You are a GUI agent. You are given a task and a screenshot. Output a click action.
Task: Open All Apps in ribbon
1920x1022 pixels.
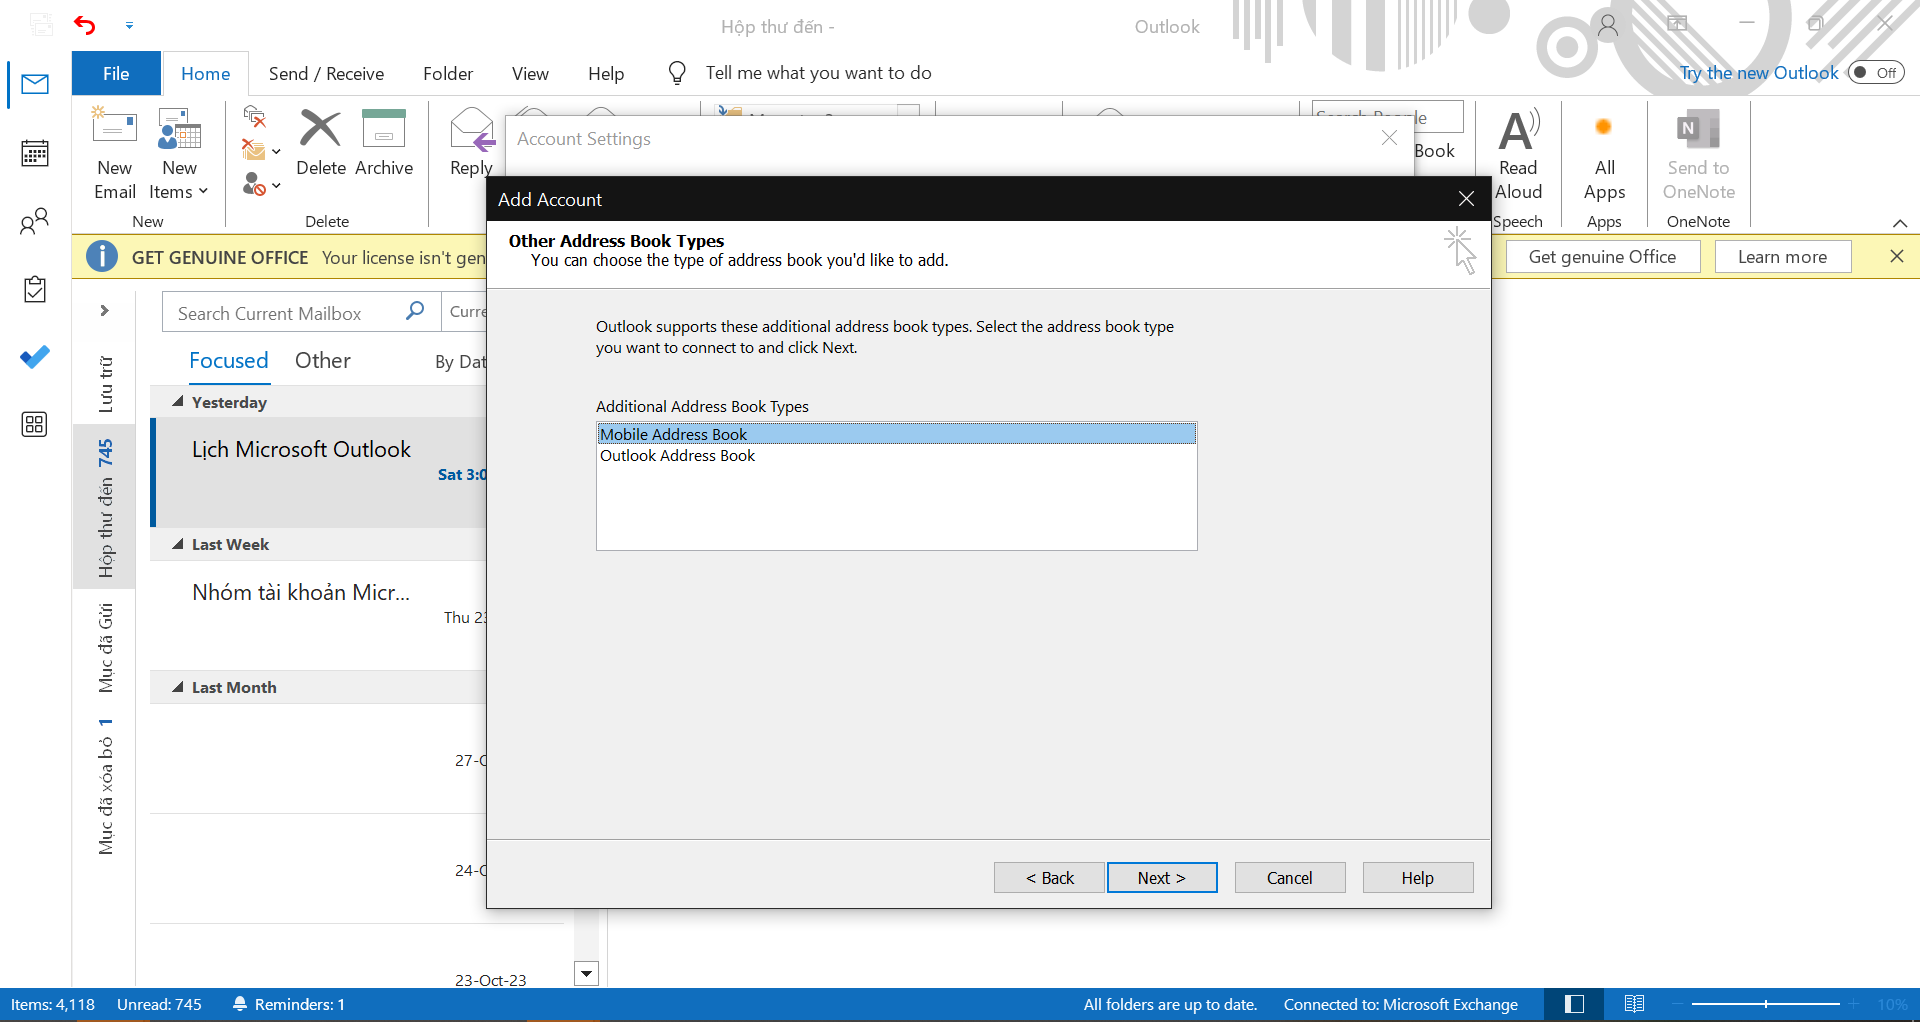(1604, 154)
